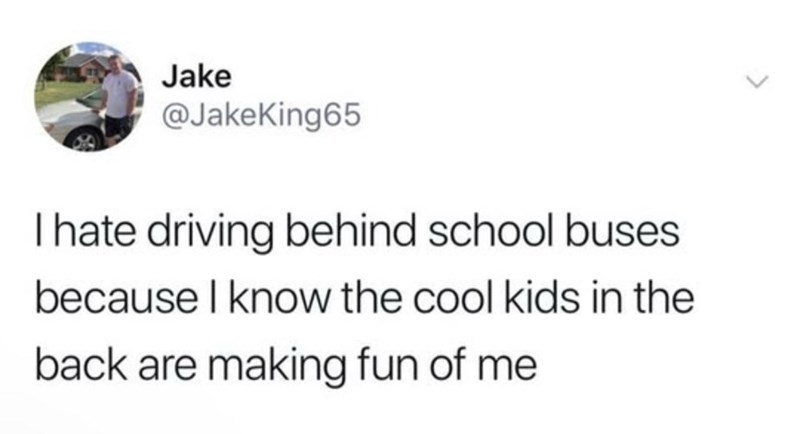
Task: Open Jake's circular profile picture
Action: click(x=89, y=97)
